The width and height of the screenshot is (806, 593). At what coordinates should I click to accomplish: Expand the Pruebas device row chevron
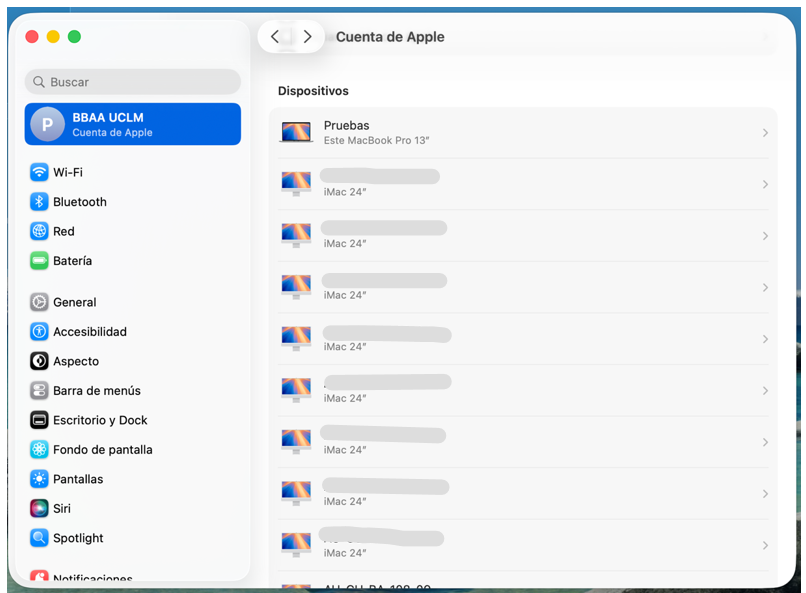point(765,133)
